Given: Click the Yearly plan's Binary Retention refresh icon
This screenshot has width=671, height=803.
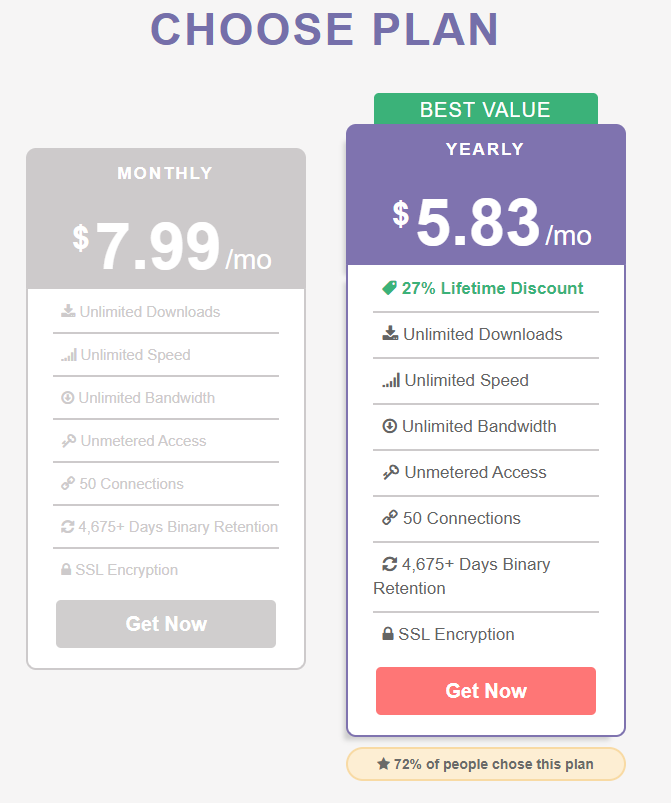Looking at the screenshot, I should pos(391,564).
